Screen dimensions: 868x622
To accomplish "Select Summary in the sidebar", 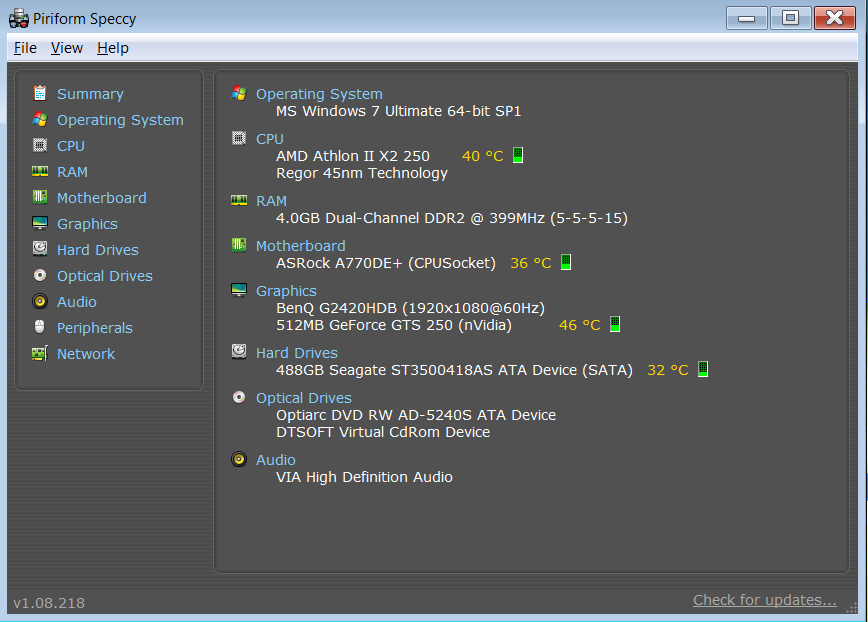I will click(x=90, y=94).
